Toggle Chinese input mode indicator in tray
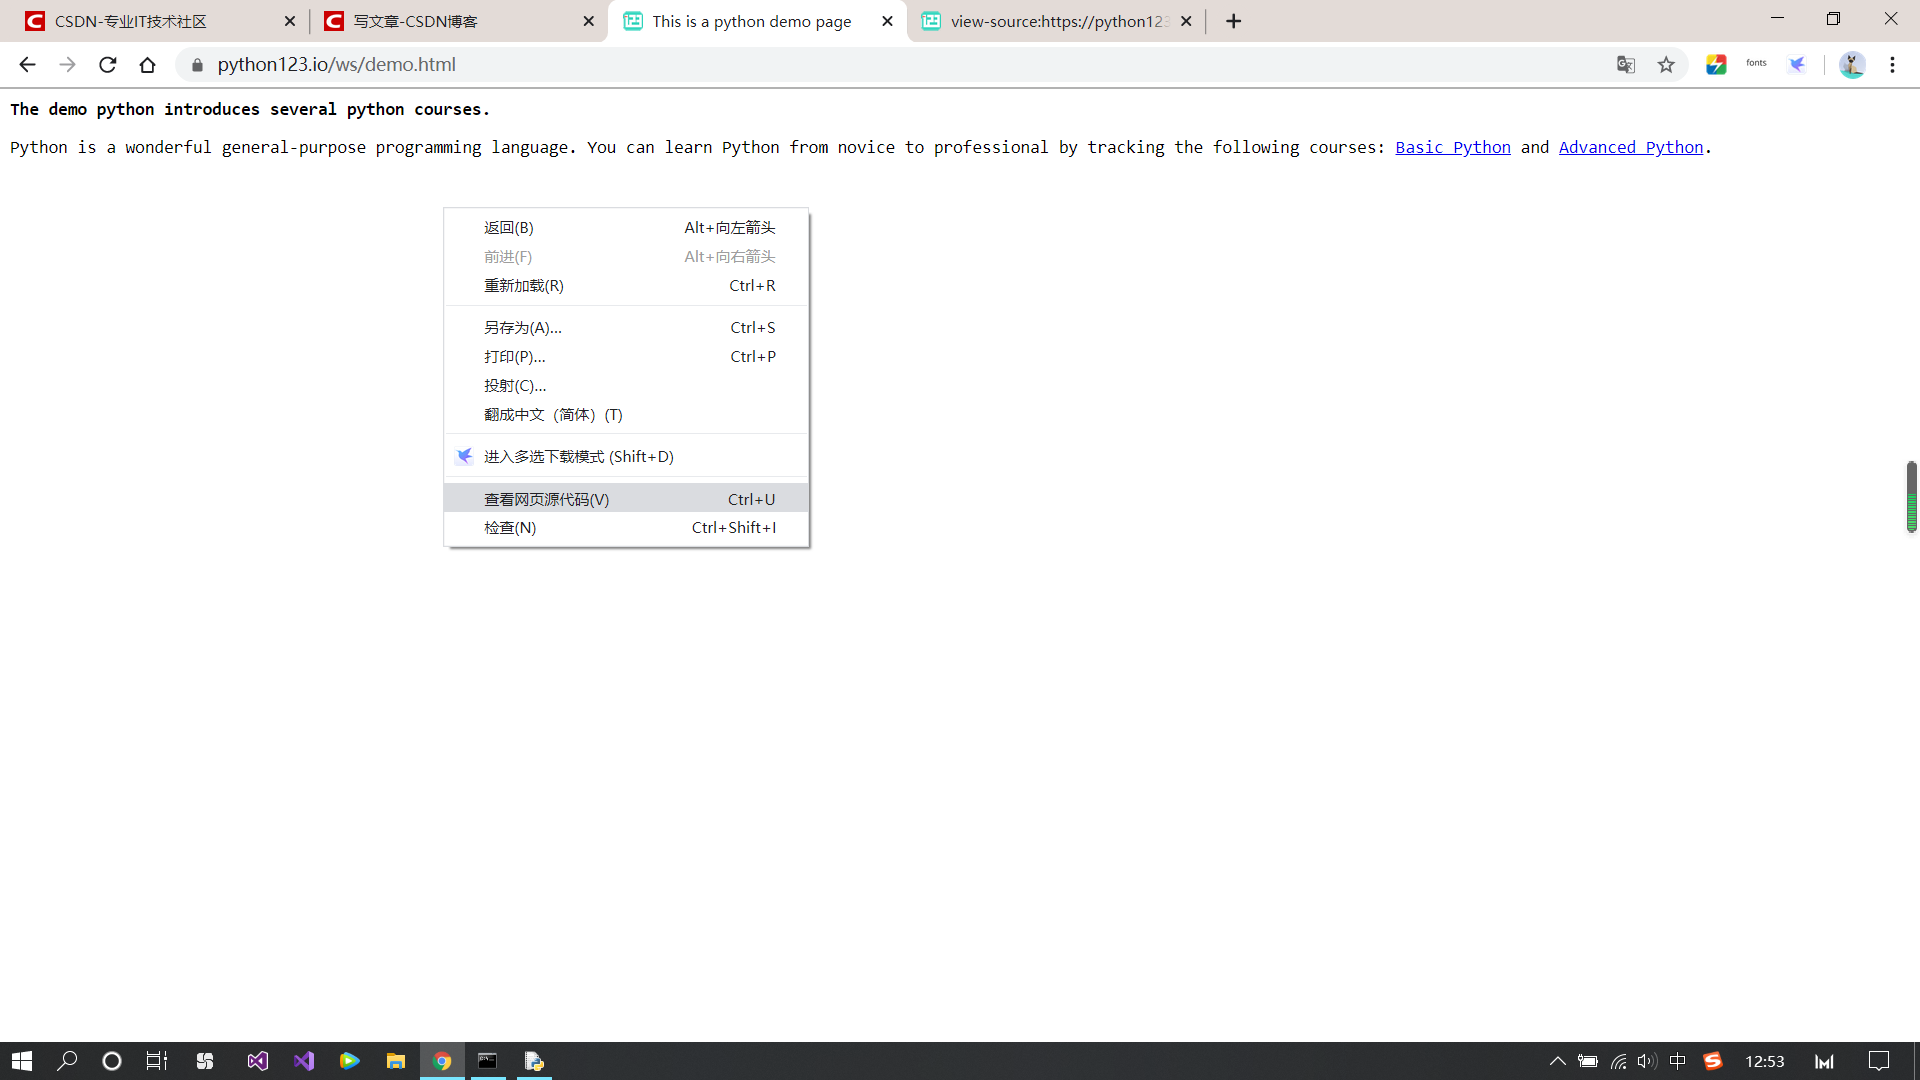This screenshot has width=1920, height=1080. pos(1678,1061)
